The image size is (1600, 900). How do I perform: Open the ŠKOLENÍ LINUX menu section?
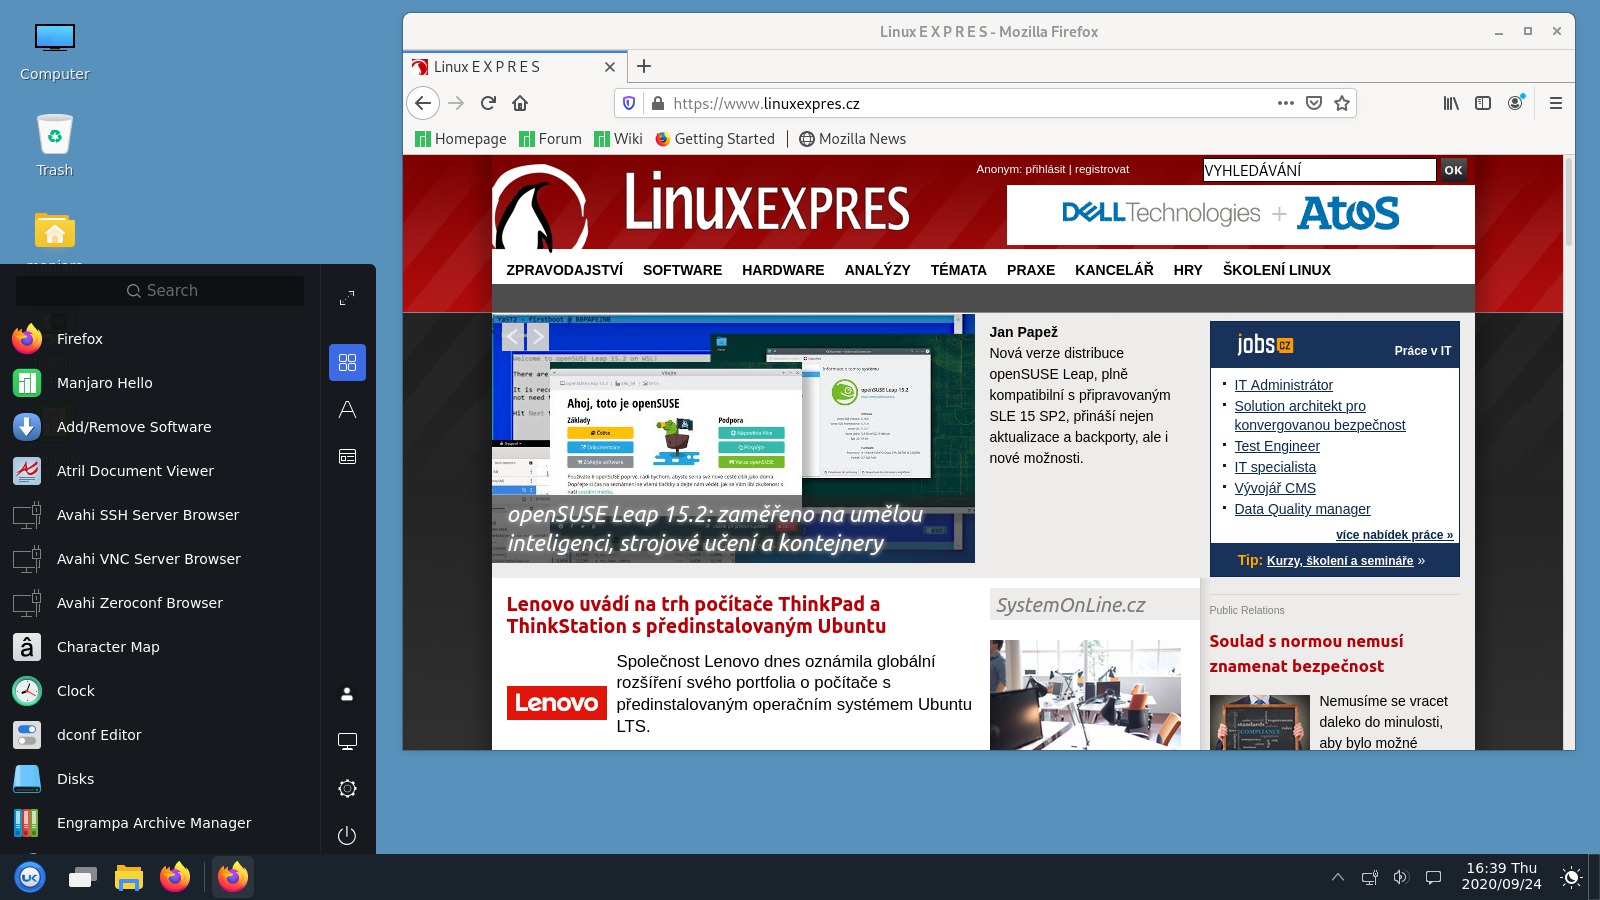pos(1276,270)
